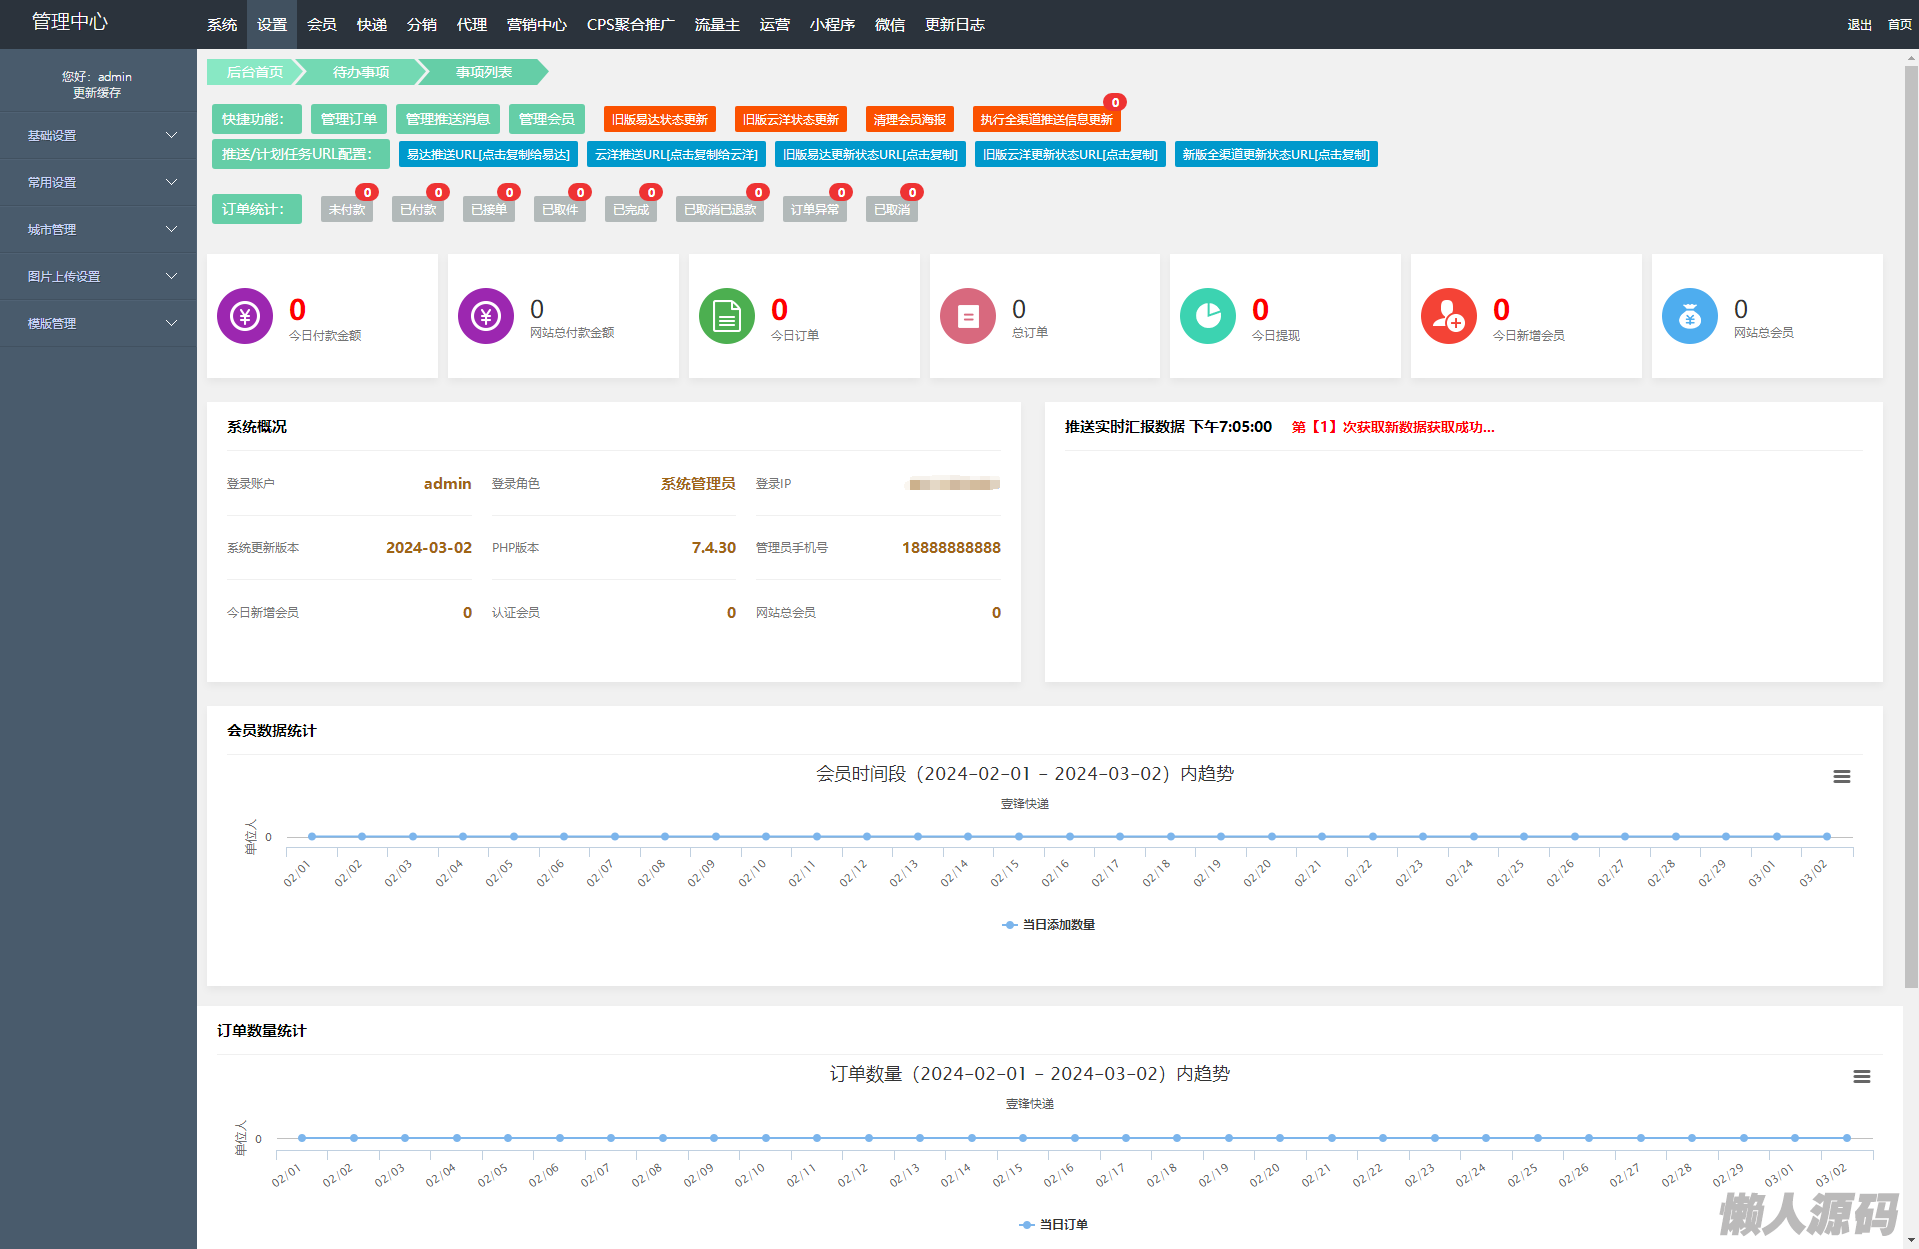Viewport: 1919px width, 1249px height.
Task: Click the 更新缓存 link under admin
Action: pos(97,93)
